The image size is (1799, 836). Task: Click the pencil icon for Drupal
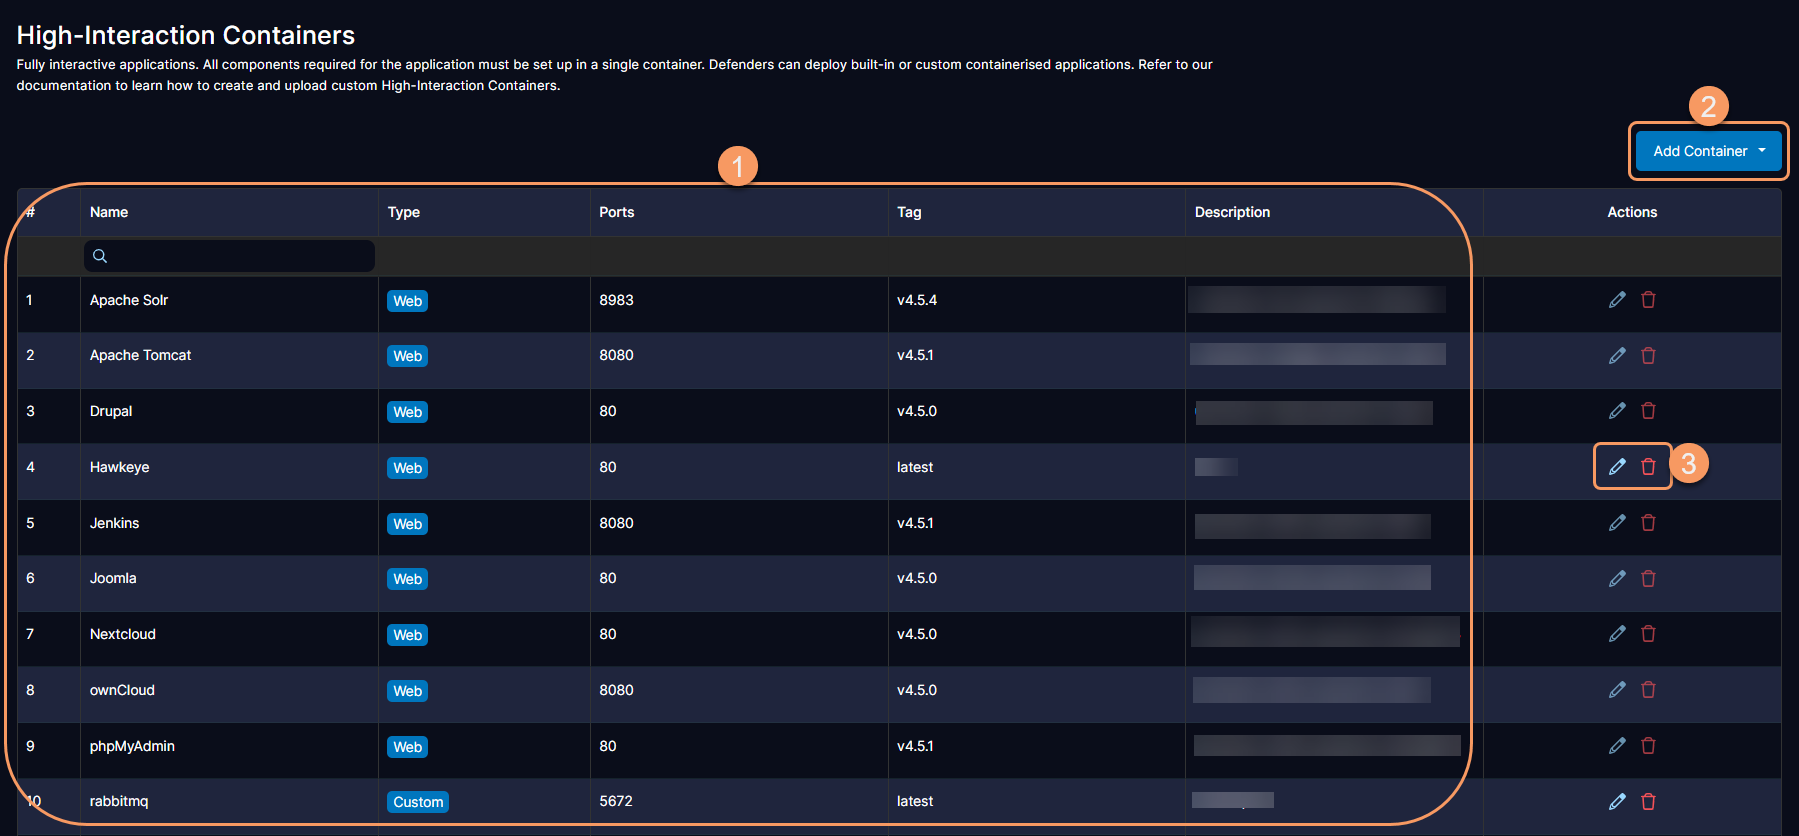click(x=1616, y=411)
